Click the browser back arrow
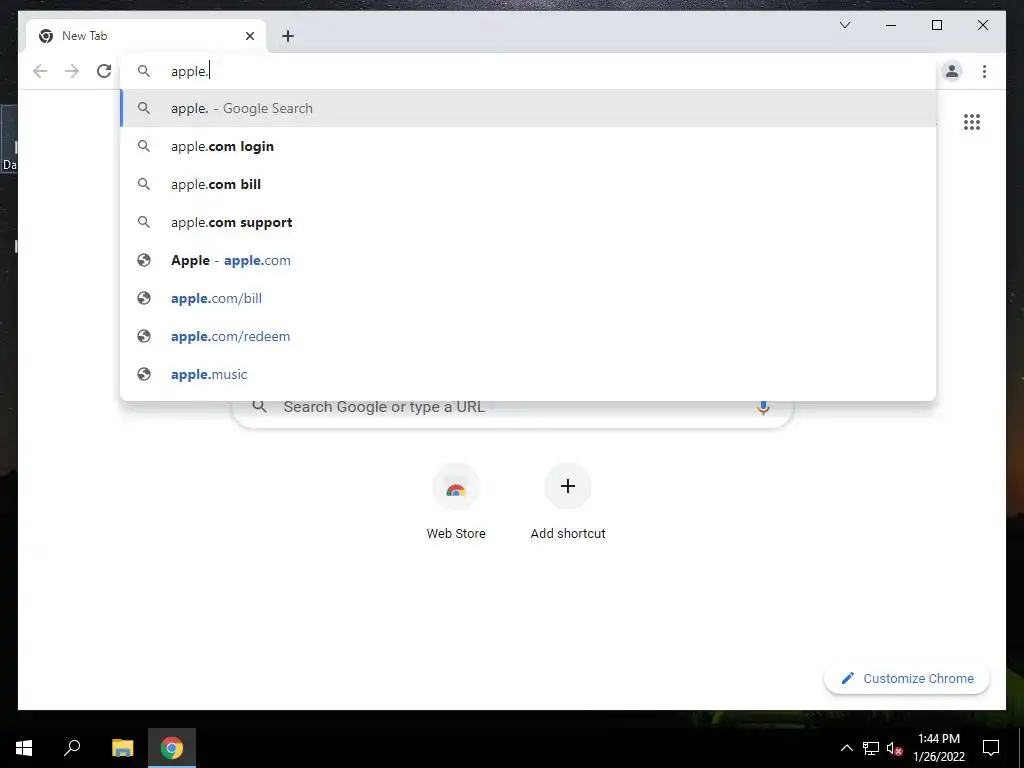This screenshot has height=768, width=1024. click(x=40, y=71)
